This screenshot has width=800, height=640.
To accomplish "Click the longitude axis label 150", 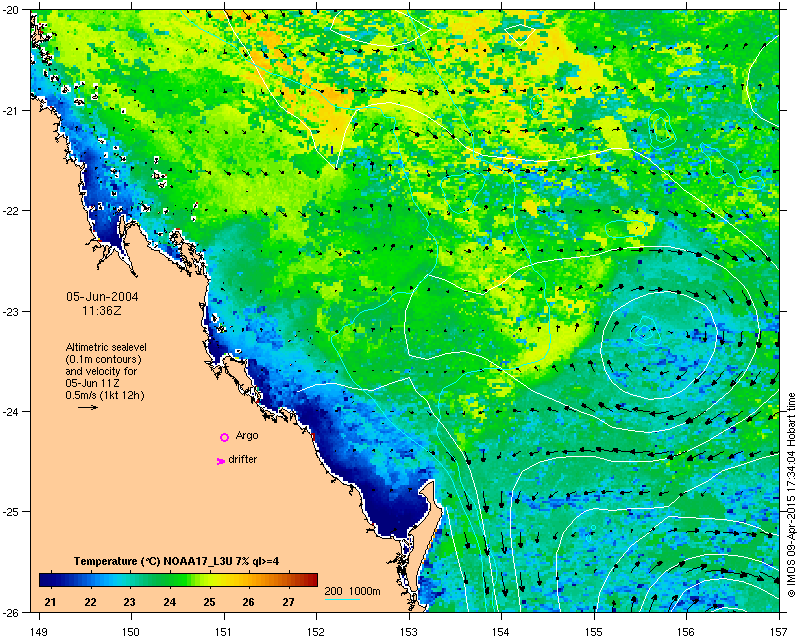I will [131, 632].
